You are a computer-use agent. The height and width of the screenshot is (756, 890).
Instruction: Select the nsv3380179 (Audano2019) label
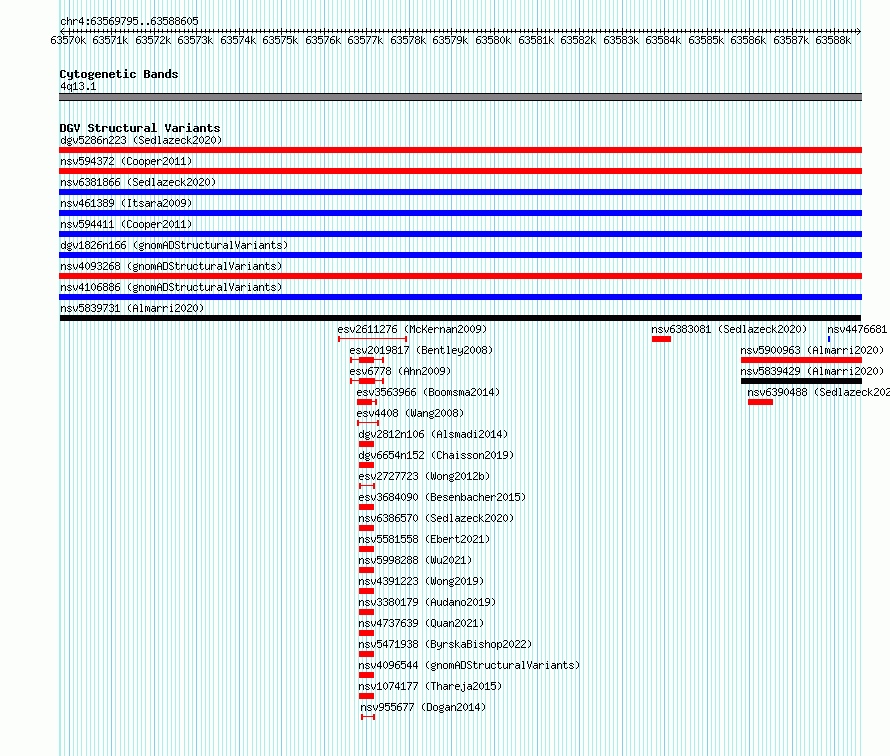[427, 602]
